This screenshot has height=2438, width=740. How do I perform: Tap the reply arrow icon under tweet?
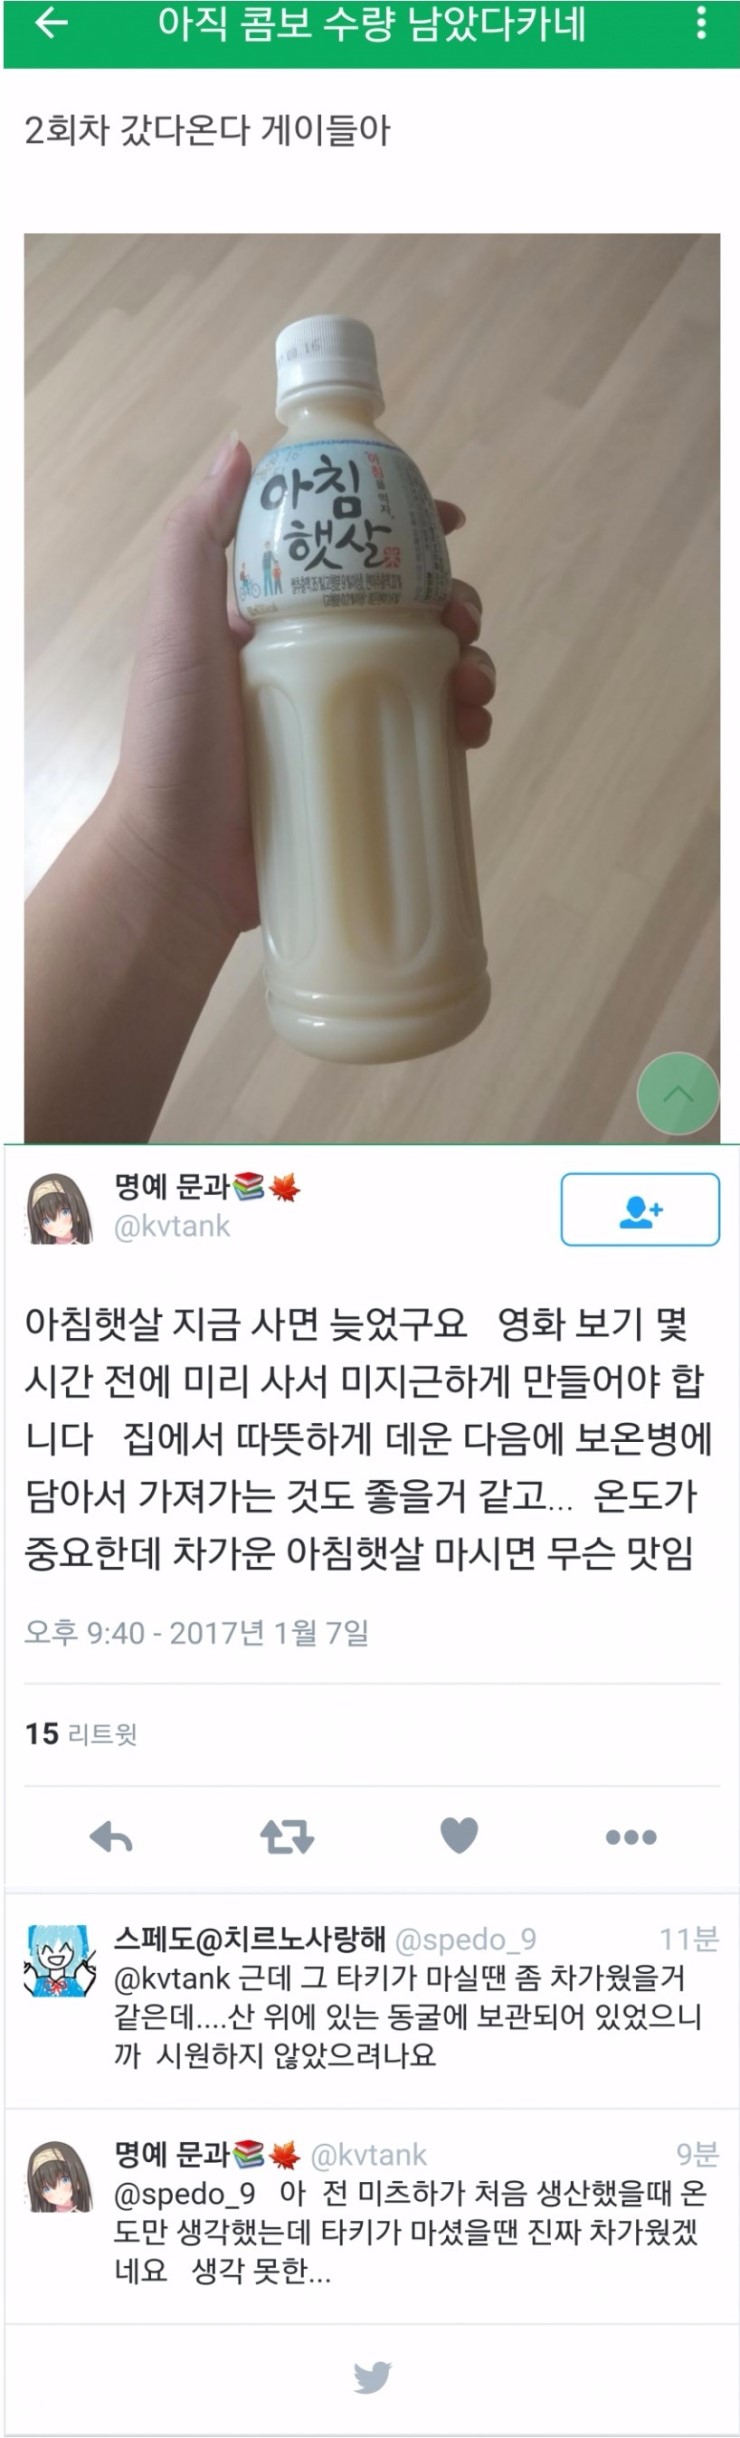click(x=111, y=1837)
